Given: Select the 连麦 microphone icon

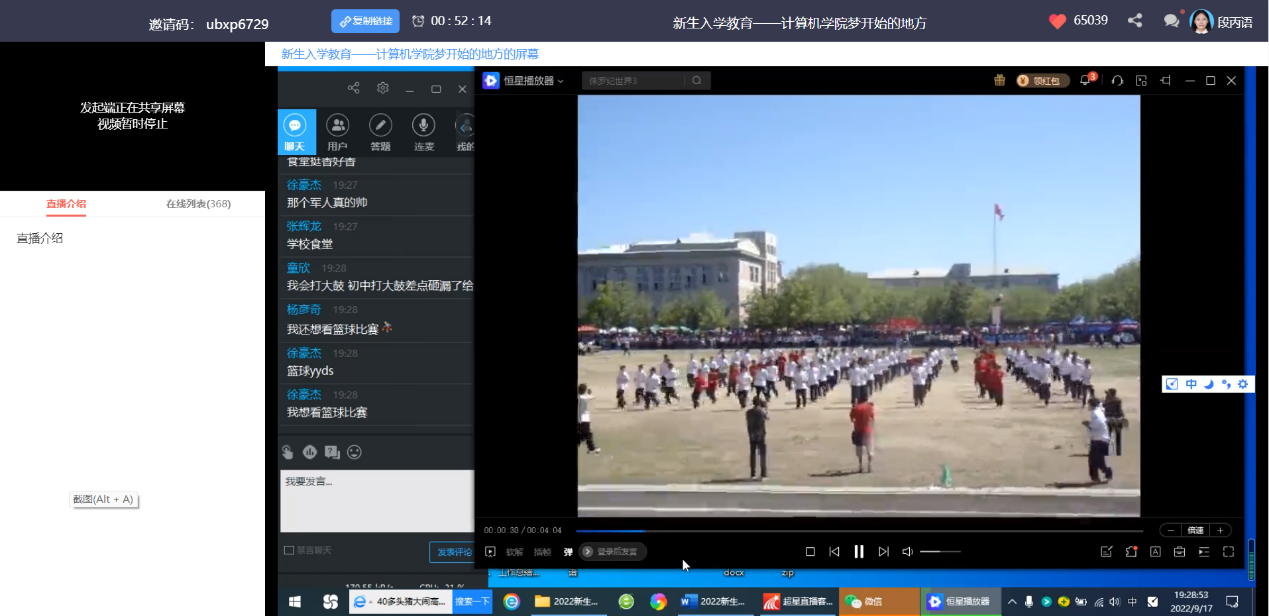Looking at the screenshot, I should [x=423, y=130].
